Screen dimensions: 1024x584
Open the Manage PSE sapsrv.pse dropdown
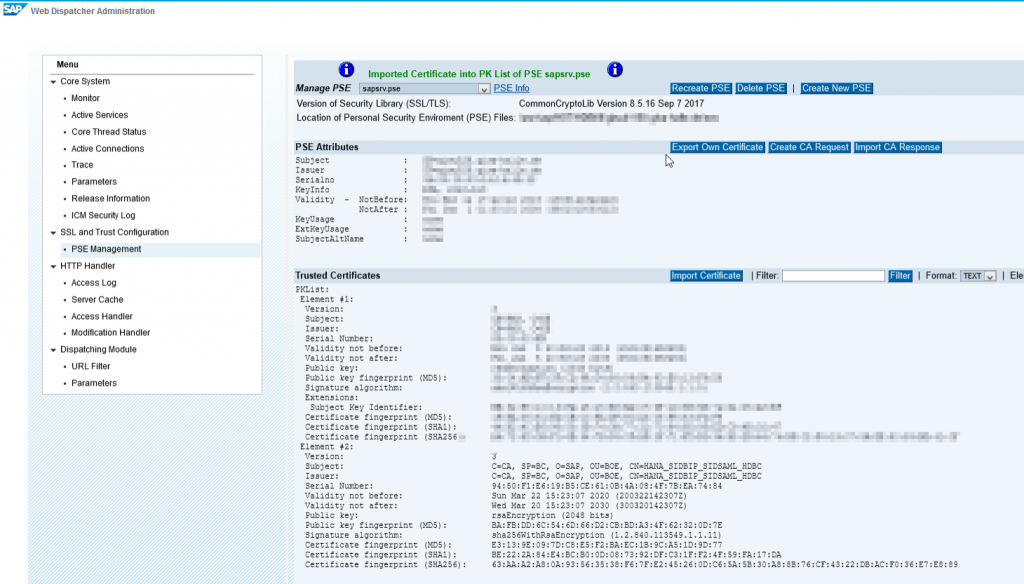[424, 88]
